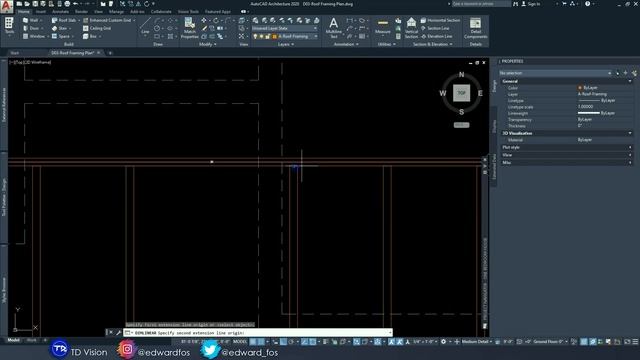Expand the Plot style section
Image resolution: width=640 pixels, height=360 pixels.
(x=630, y=147)
